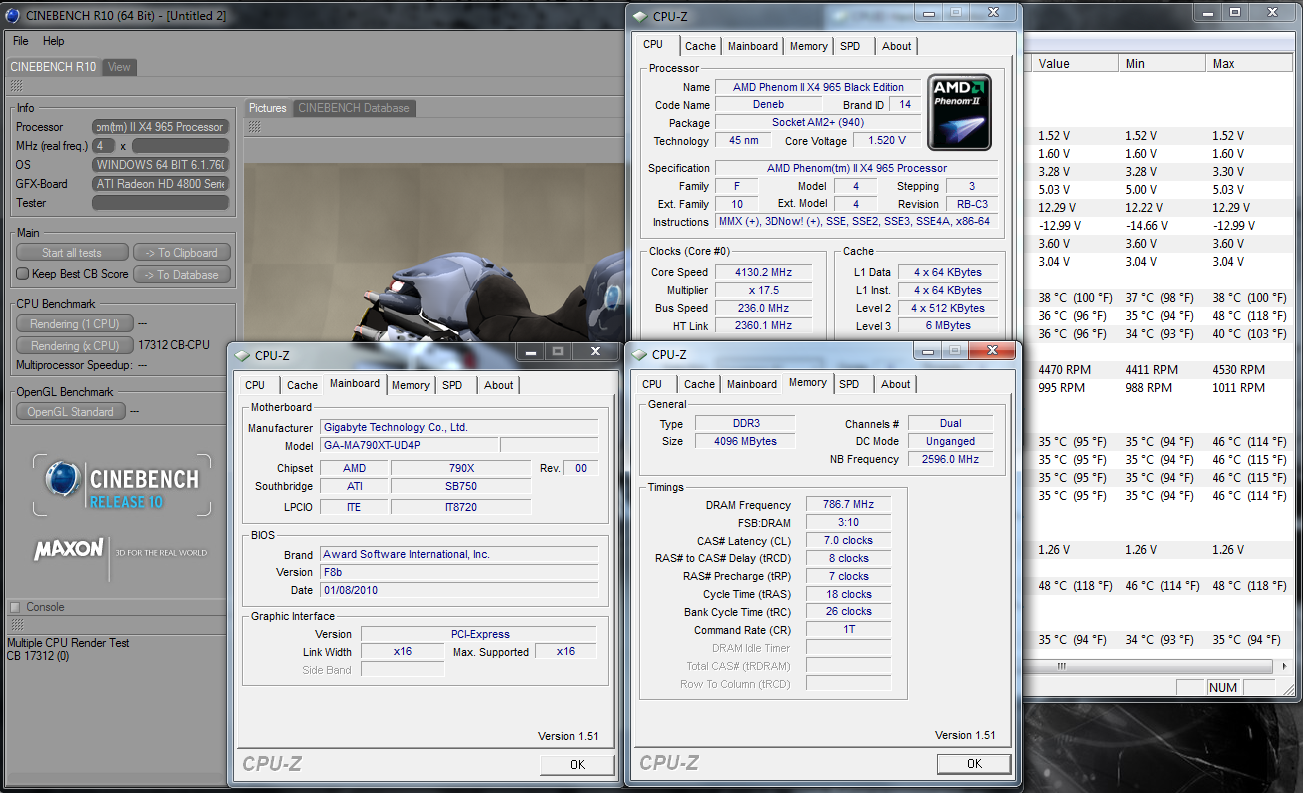Open the SPD tab in Mainboard CPU-Z window
Viewport: 1303px width, 793px height.
pyautogui.click(x=452, y=385)
